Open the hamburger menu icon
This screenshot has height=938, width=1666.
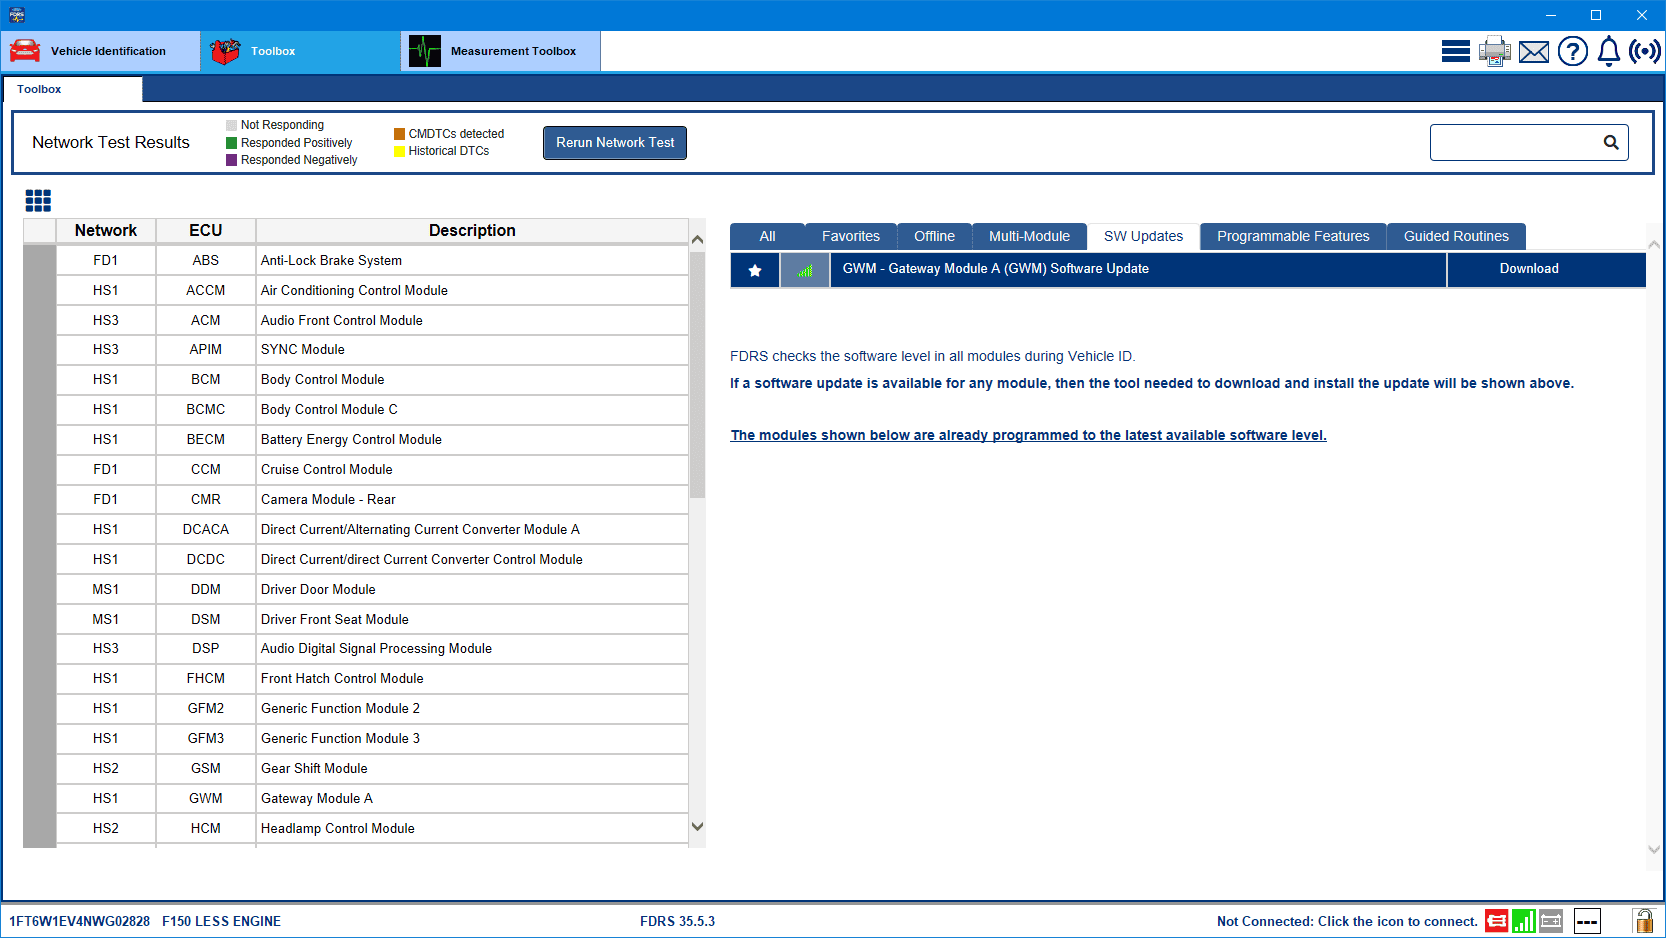(x=1455, y=51)
